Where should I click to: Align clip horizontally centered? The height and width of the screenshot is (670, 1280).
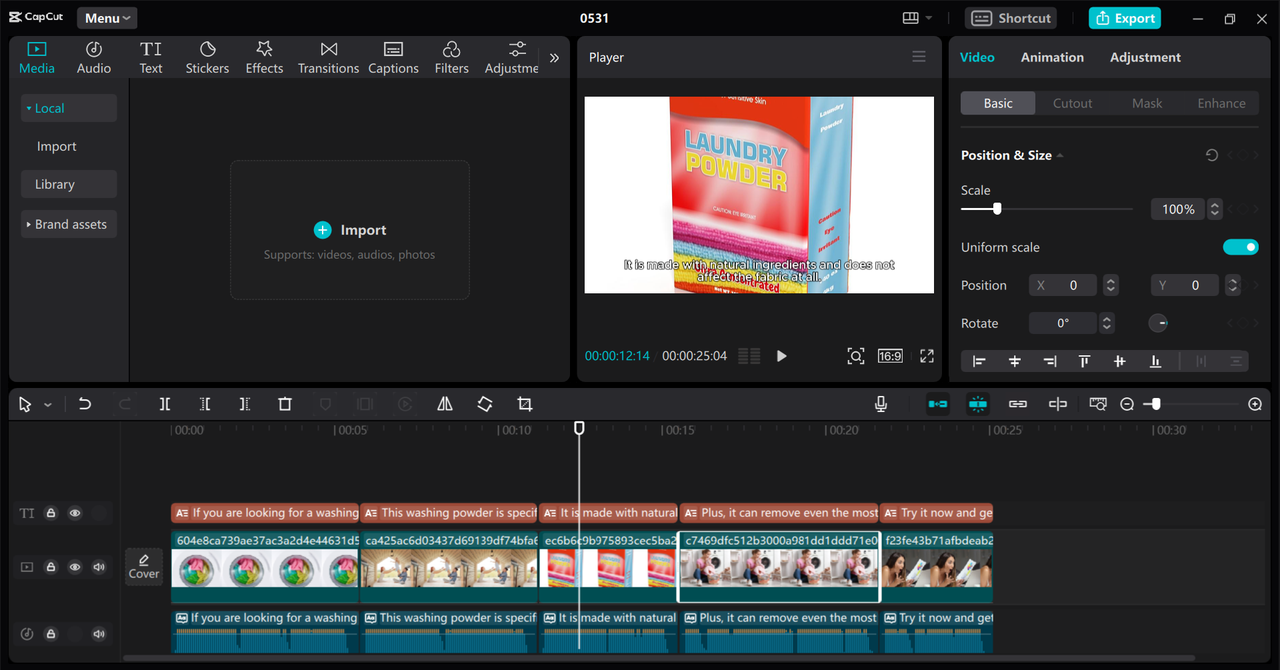click(1014, 361)
